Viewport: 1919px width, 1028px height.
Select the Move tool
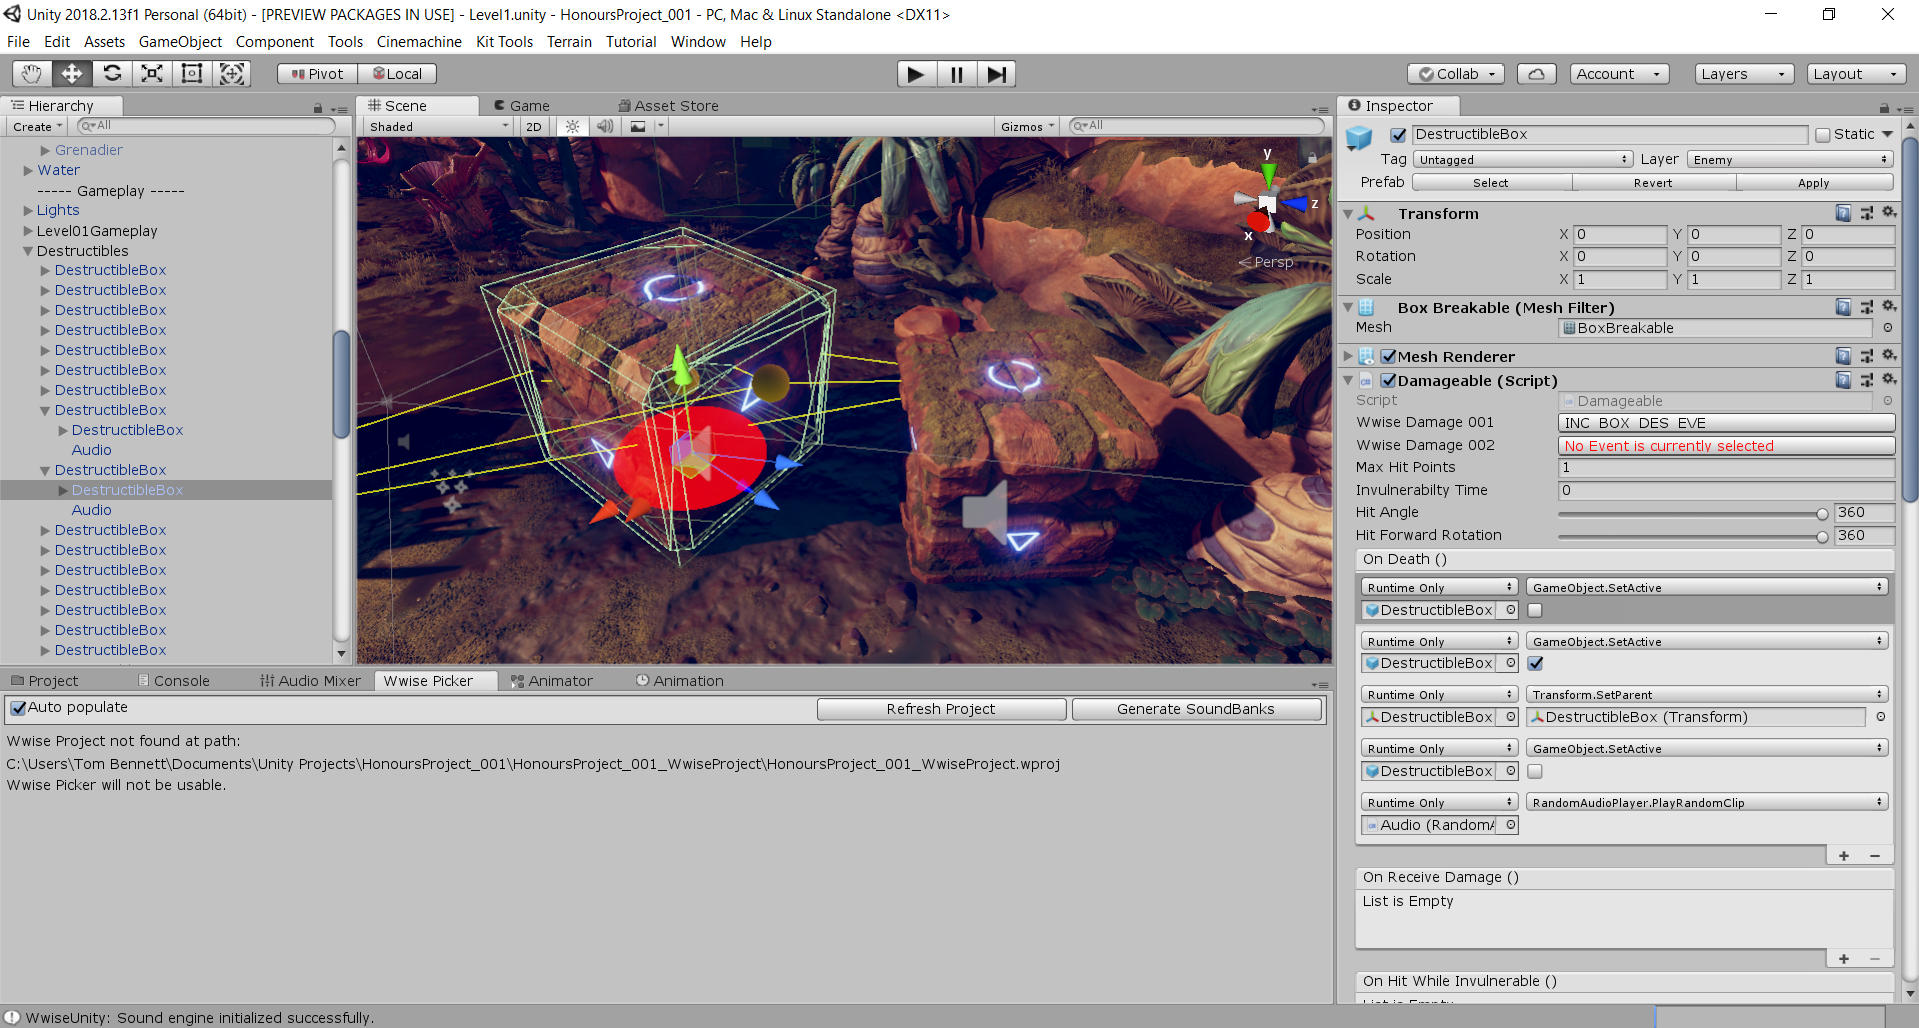pos(72,73)
